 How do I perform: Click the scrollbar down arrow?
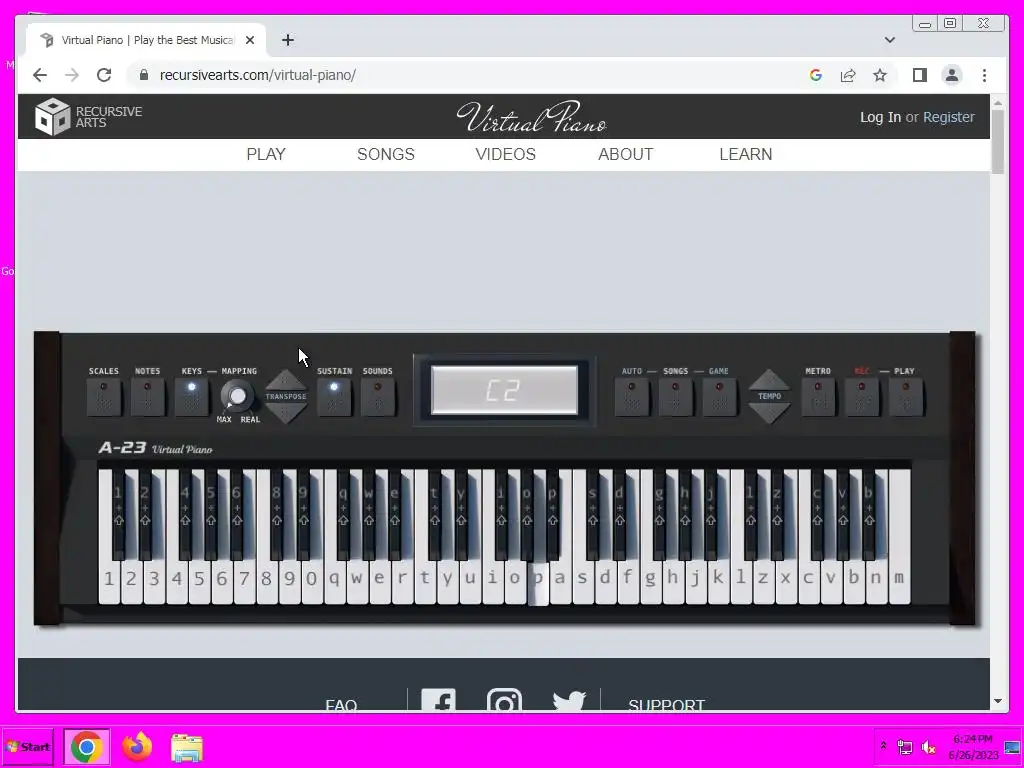[x=997, y=701]
